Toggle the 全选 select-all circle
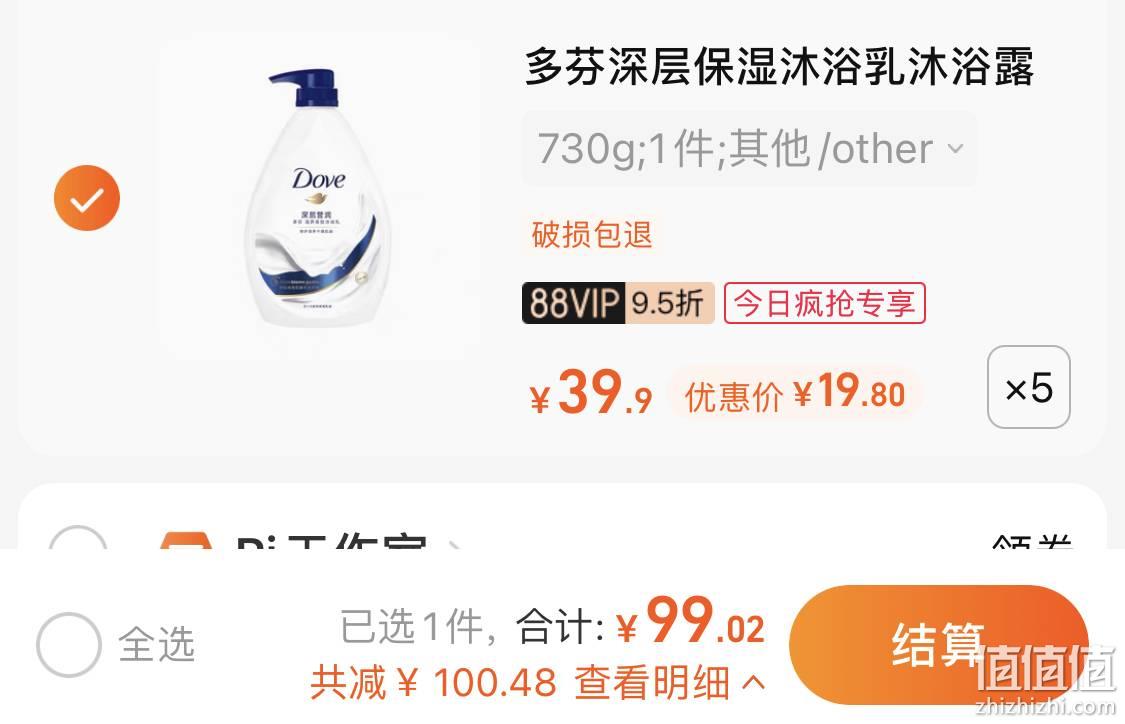1125x724 pixels. tap(69, 645)
